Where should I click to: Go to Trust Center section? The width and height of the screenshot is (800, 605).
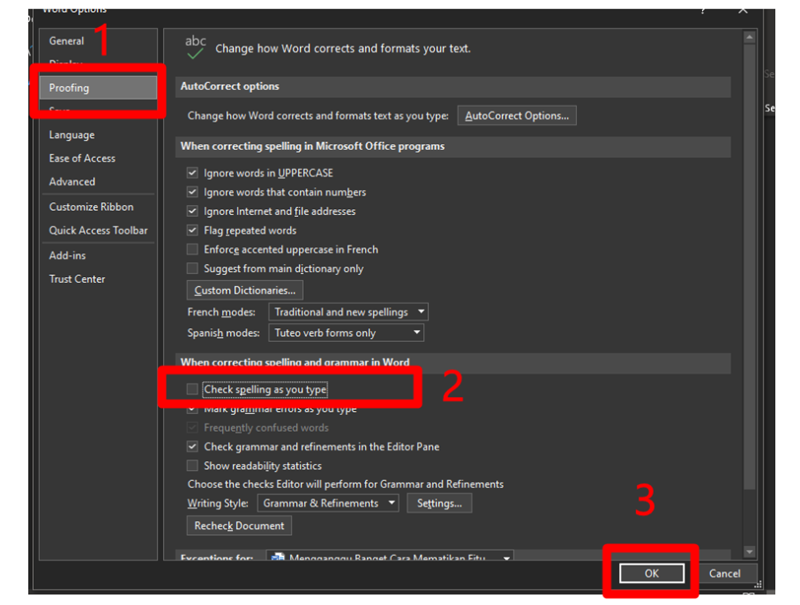[77, 279]
